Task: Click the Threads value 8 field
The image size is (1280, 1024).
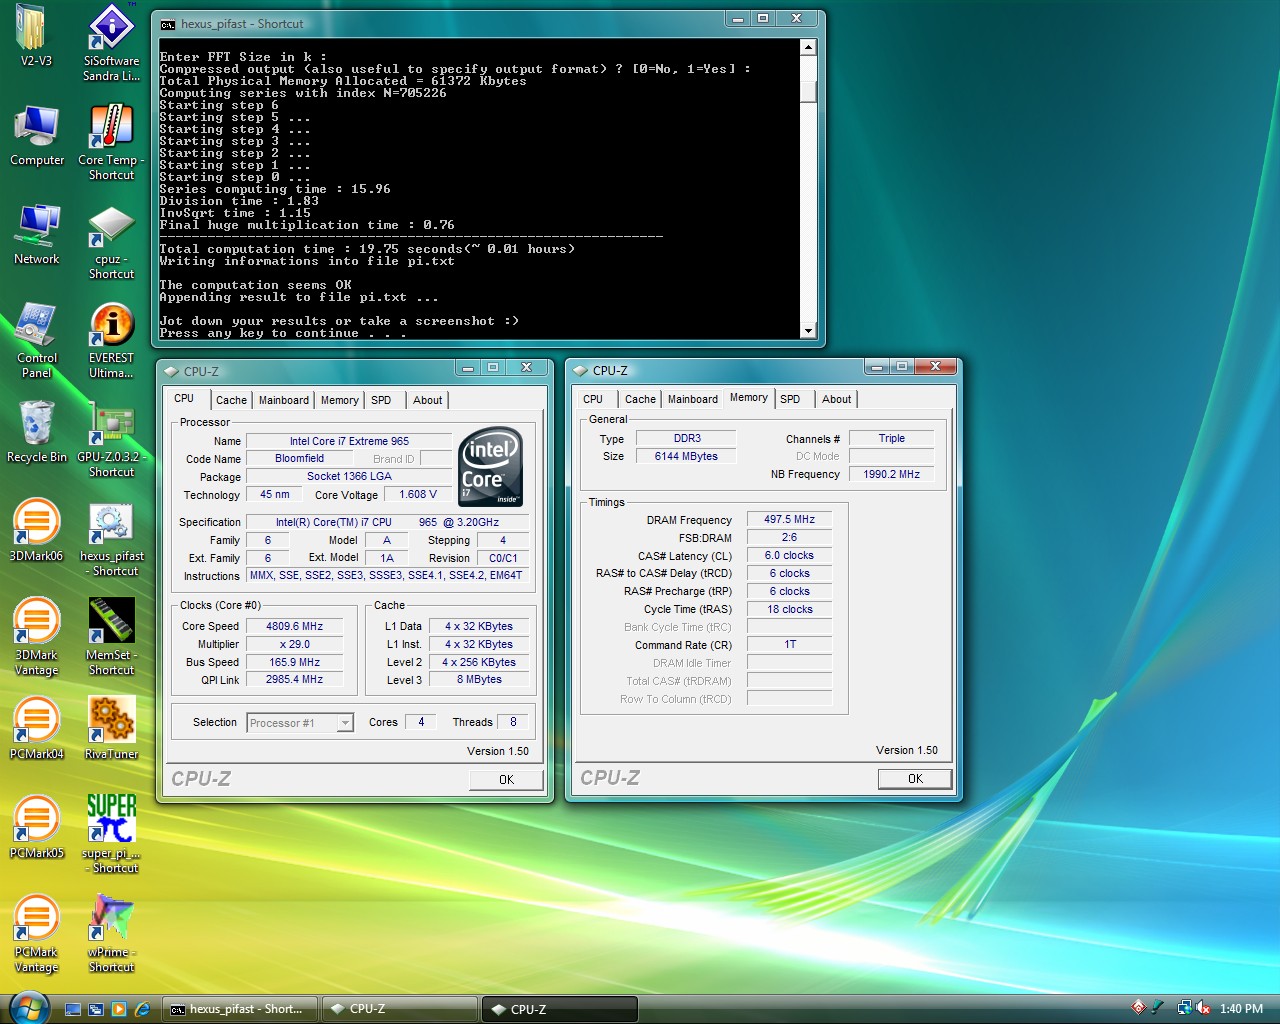Action: (513, 722)
